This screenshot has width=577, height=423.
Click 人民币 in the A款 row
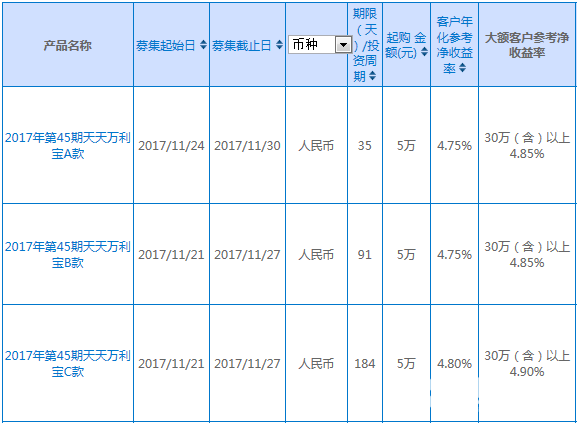[316, 146]
